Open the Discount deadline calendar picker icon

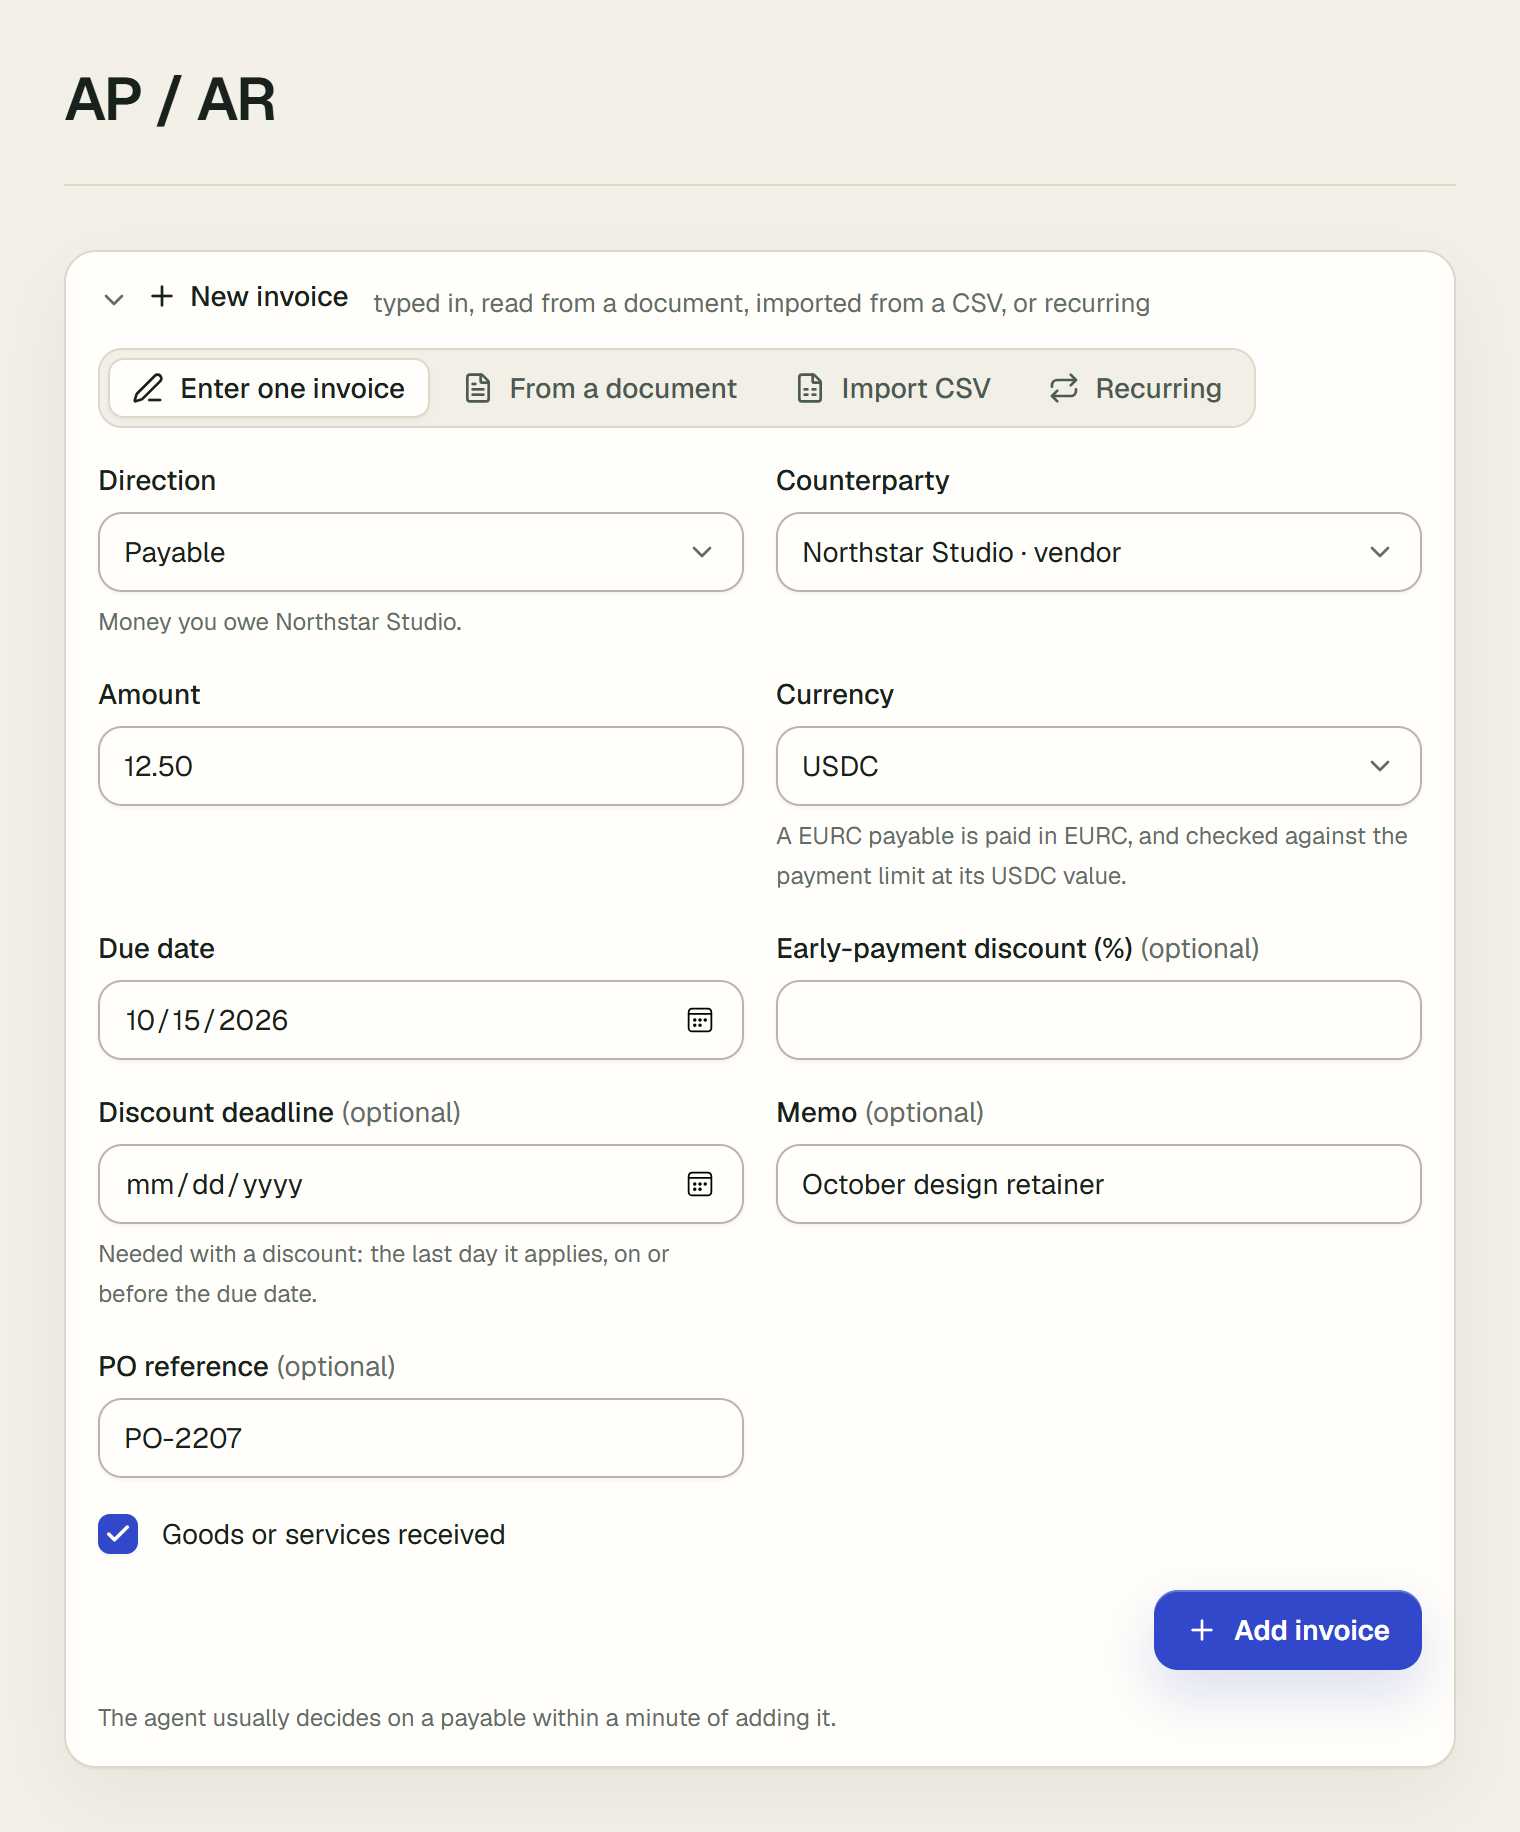coord(700,1184)
